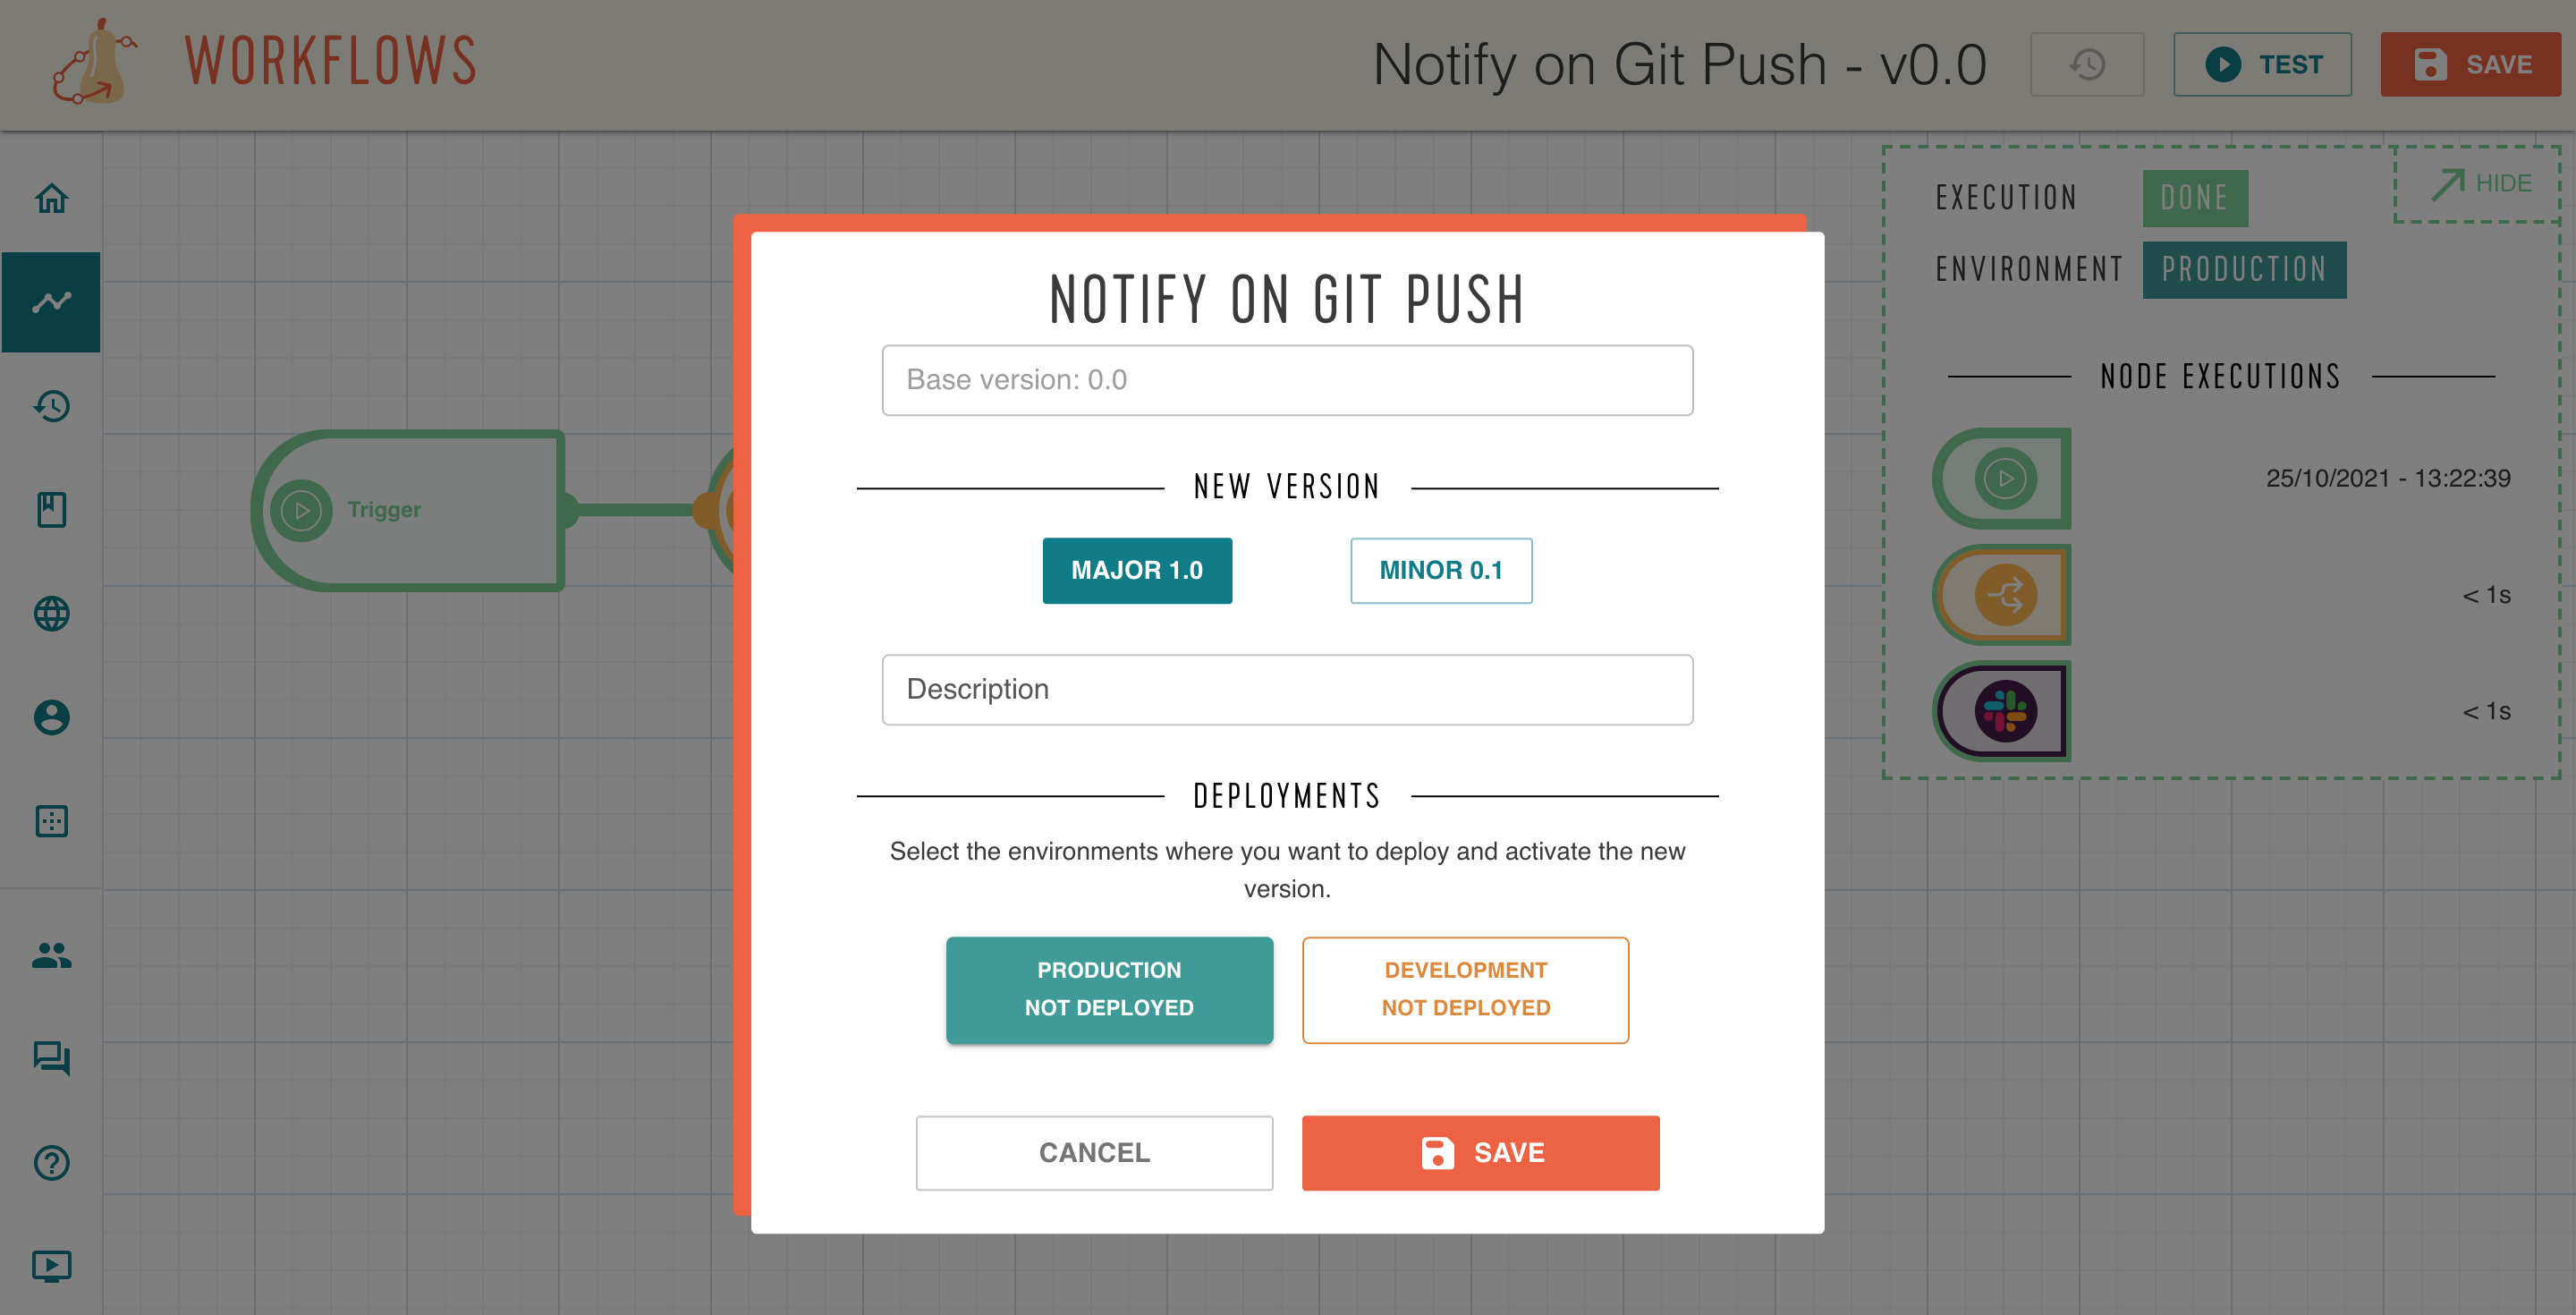This screenshot has width=2576, height=1315.
Task: Click the history/clock sidebar icon
Action: (x=50, y=406)
